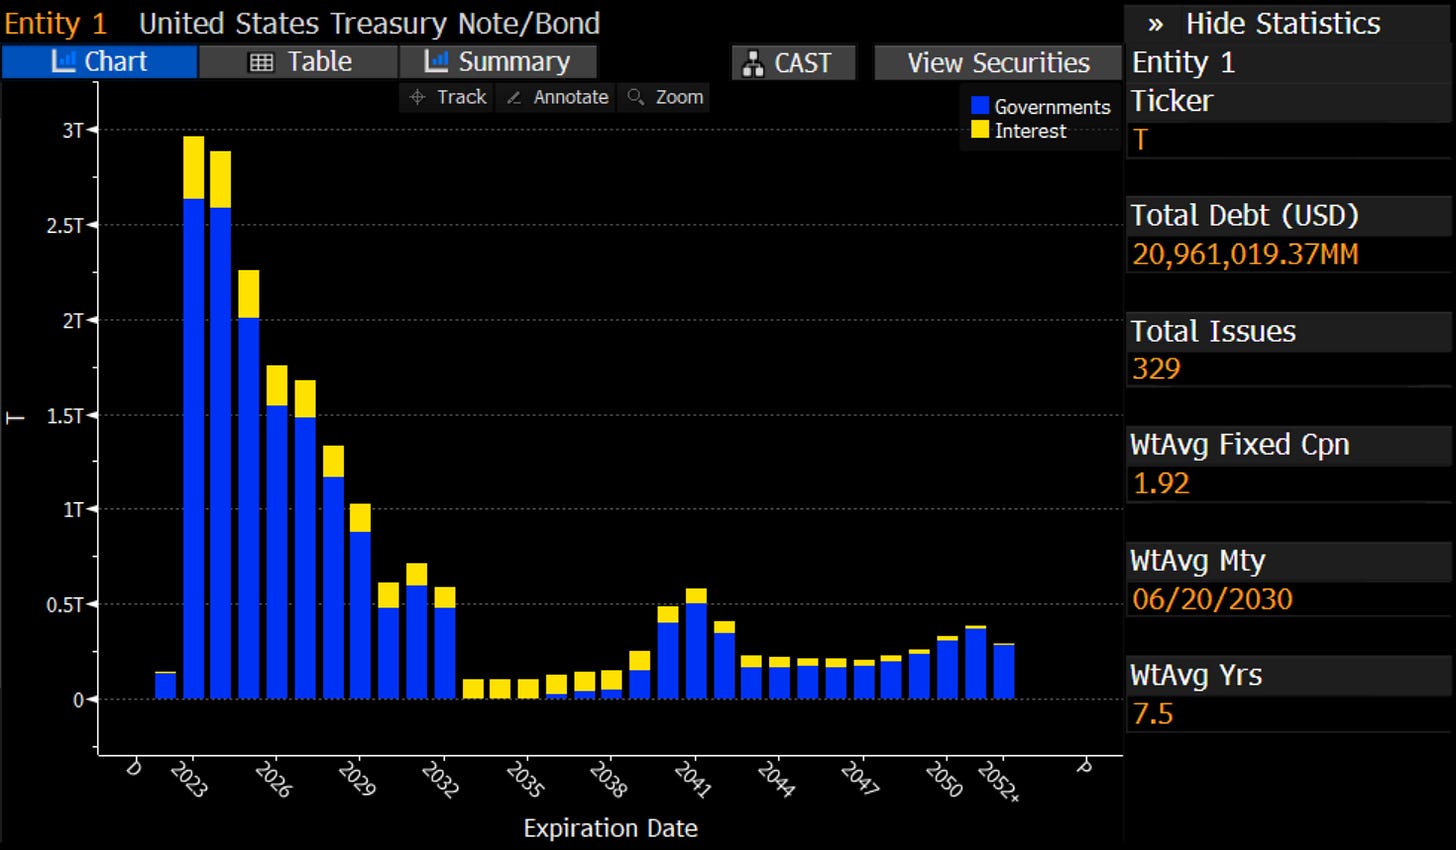Image resolution: width=1456 pixels, height=850 pixels.
Task: Click the Total Debt (USD) label
Action: pos(1244,216)
